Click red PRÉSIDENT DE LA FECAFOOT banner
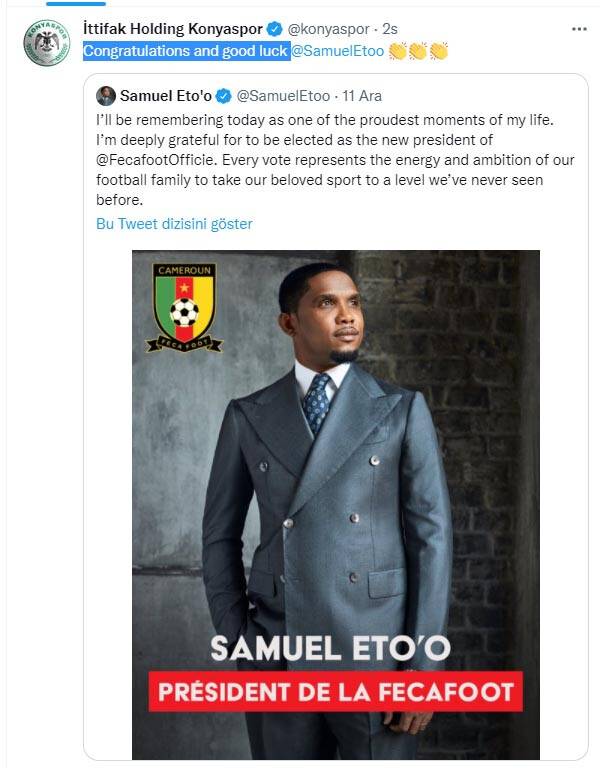This screenshot has height=768, width=600. (336, 692)
